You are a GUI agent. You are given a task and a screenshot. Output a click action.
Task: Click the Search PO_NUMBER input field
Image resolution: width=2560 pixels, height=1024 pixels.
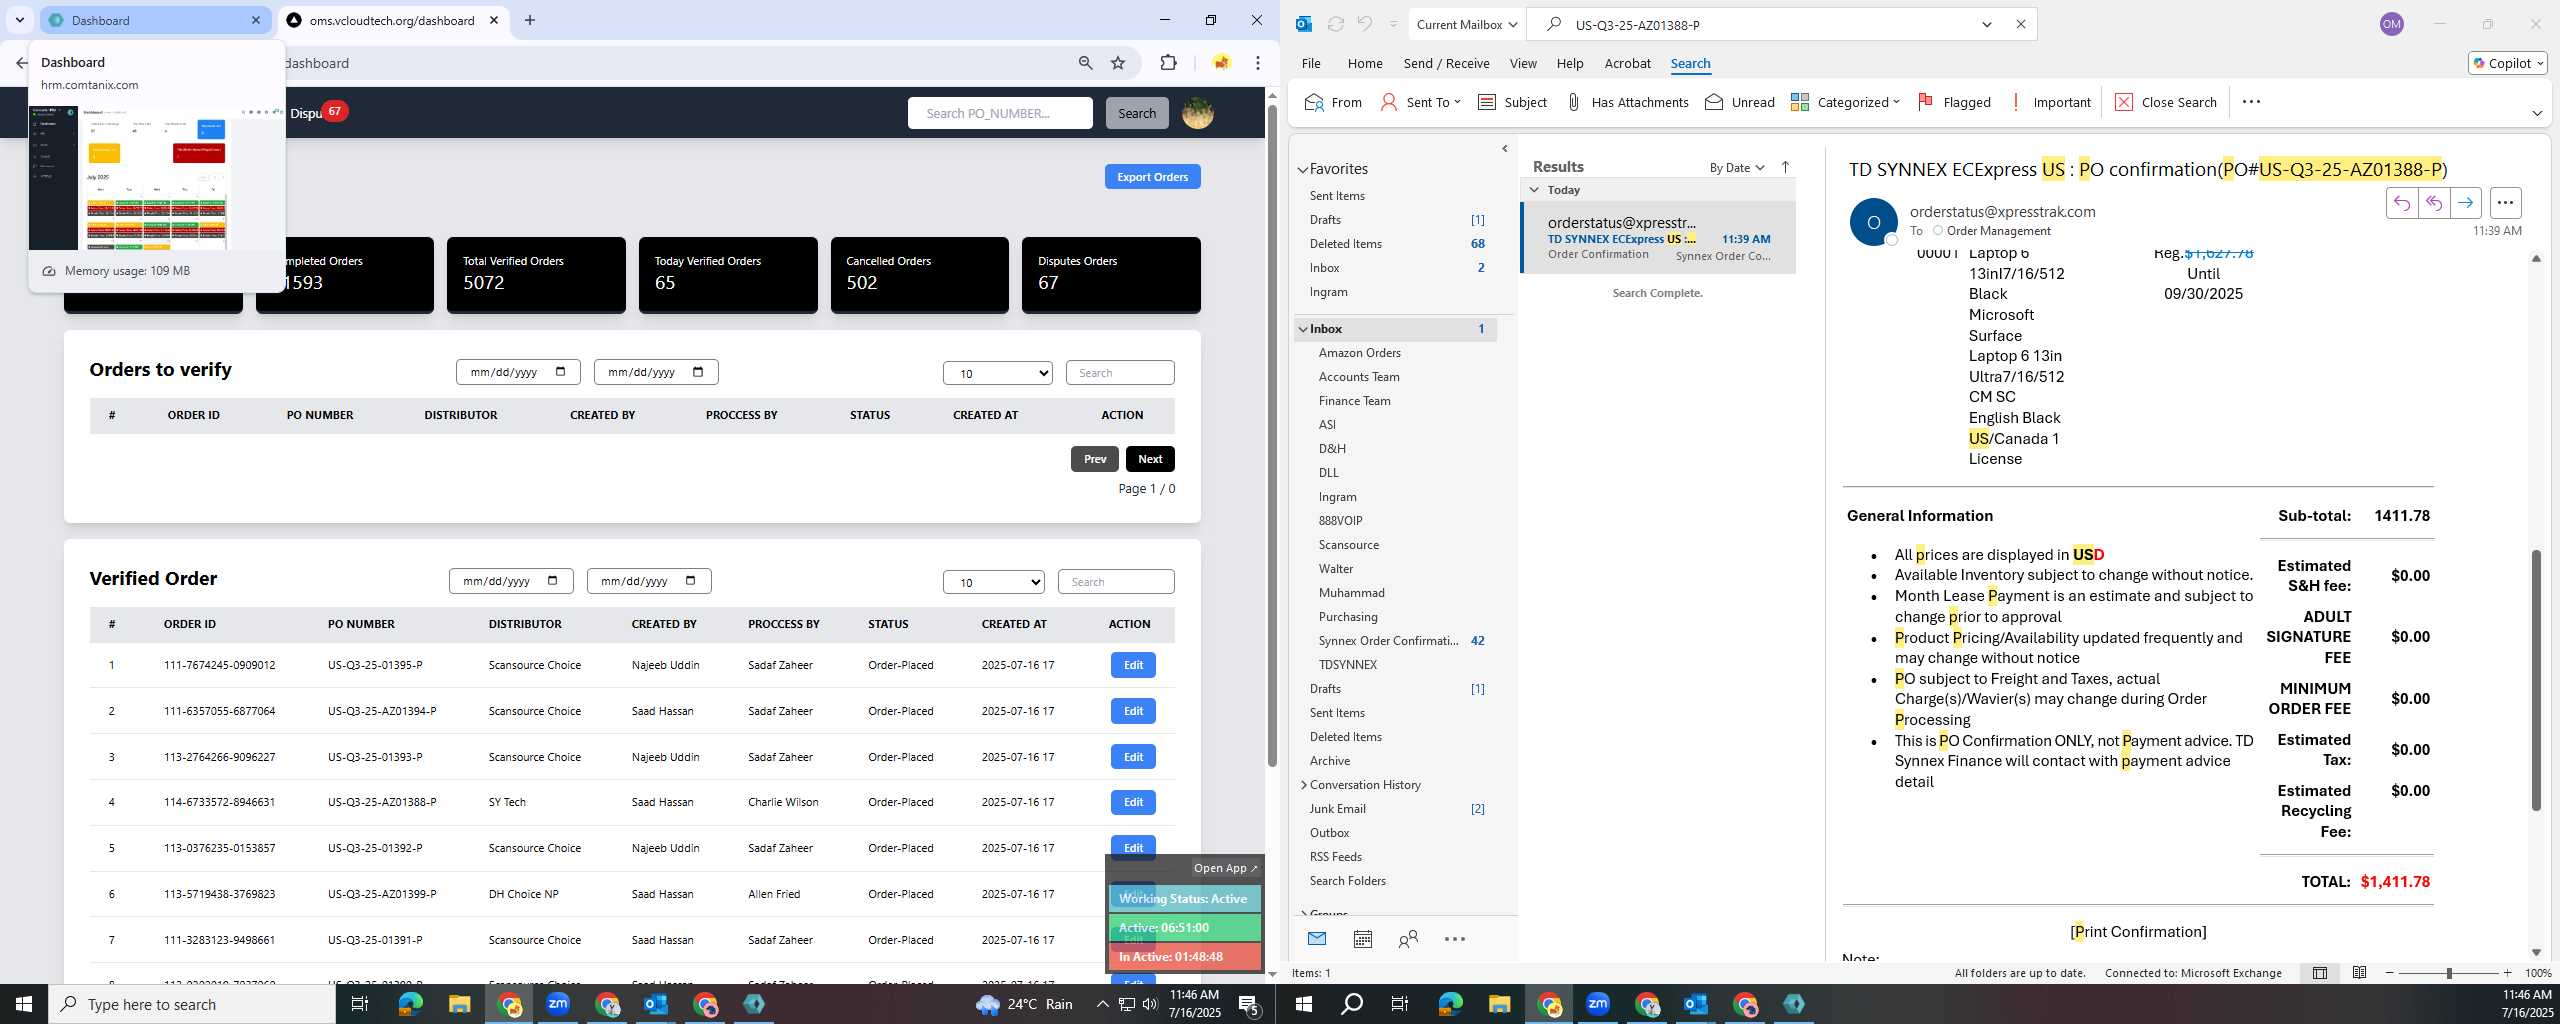[x=1000, y=113]
